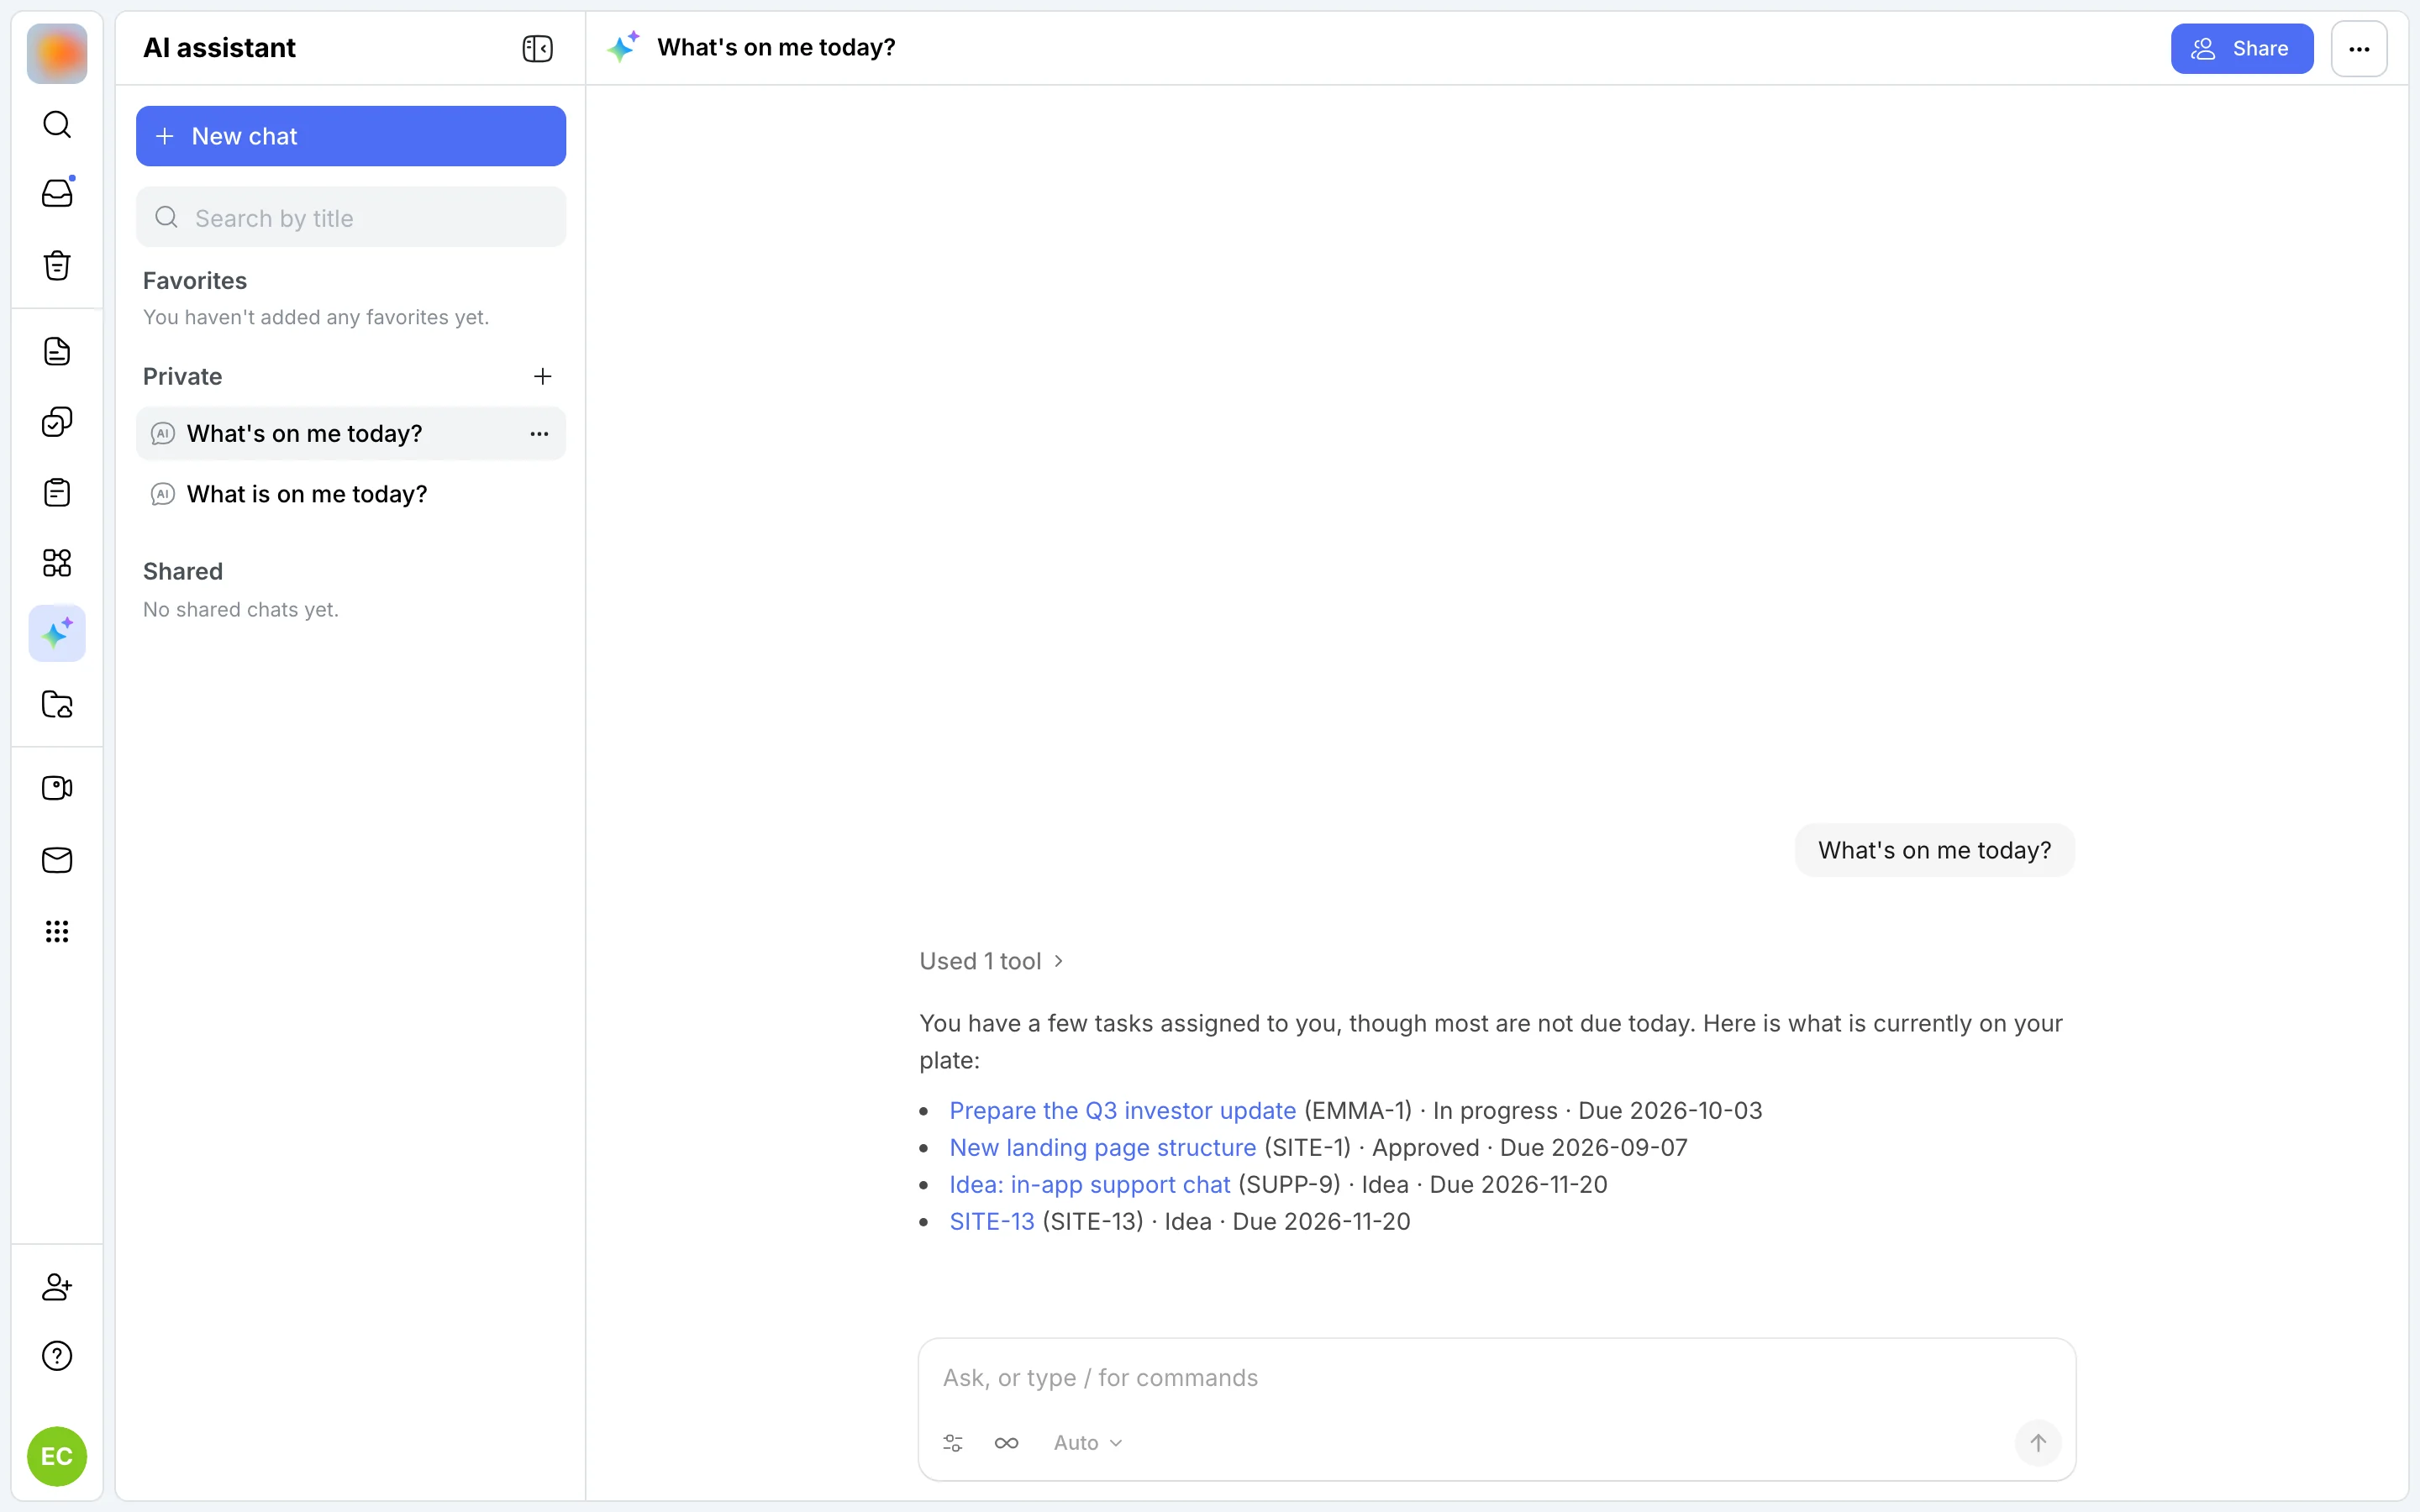The height and width of the screenshot is (1512, 2420).
Task: Open the trash bucket icon in rail
Action: 57,265
